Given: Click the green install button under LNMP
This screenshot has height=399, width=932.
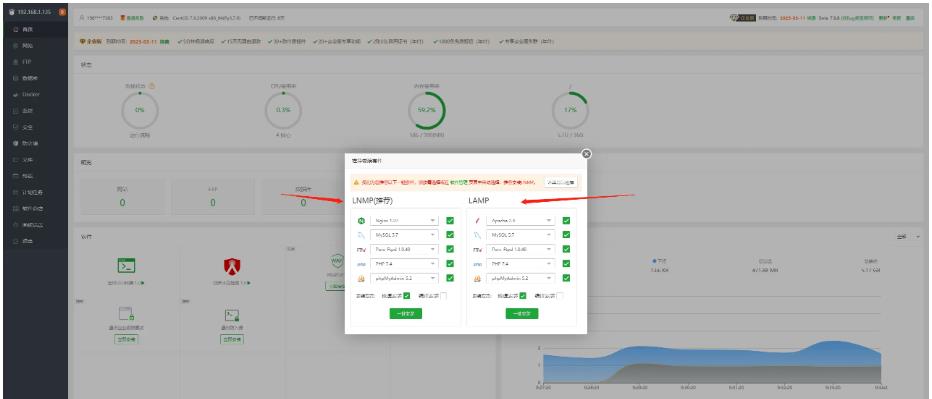Looking at the screenshot, I should 405,313.
